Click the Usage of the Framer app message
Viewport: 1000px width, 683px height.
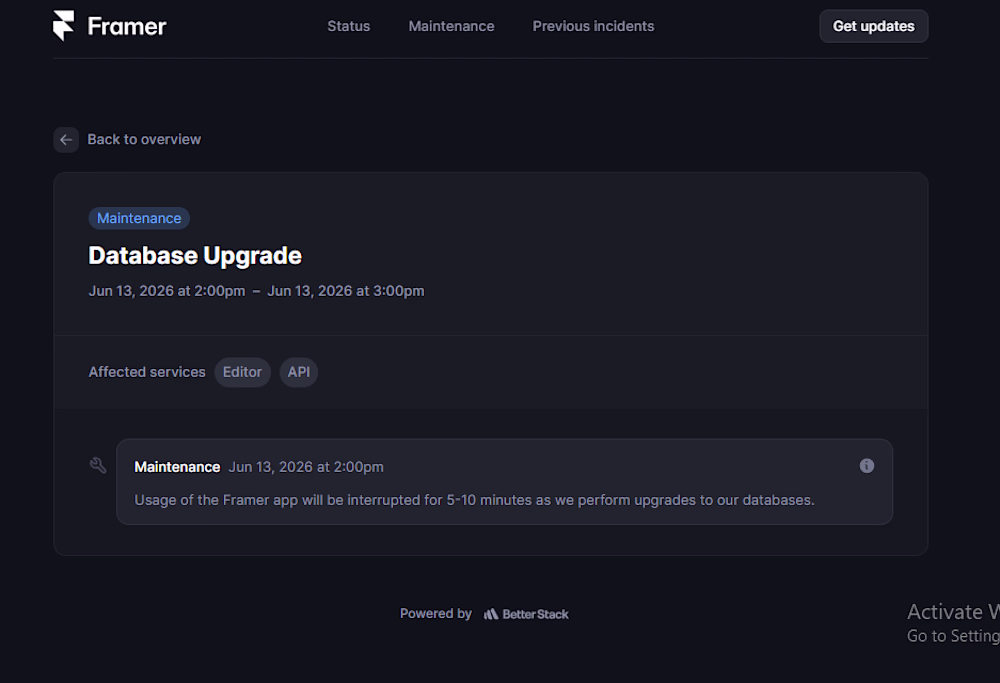coord(474,500)
